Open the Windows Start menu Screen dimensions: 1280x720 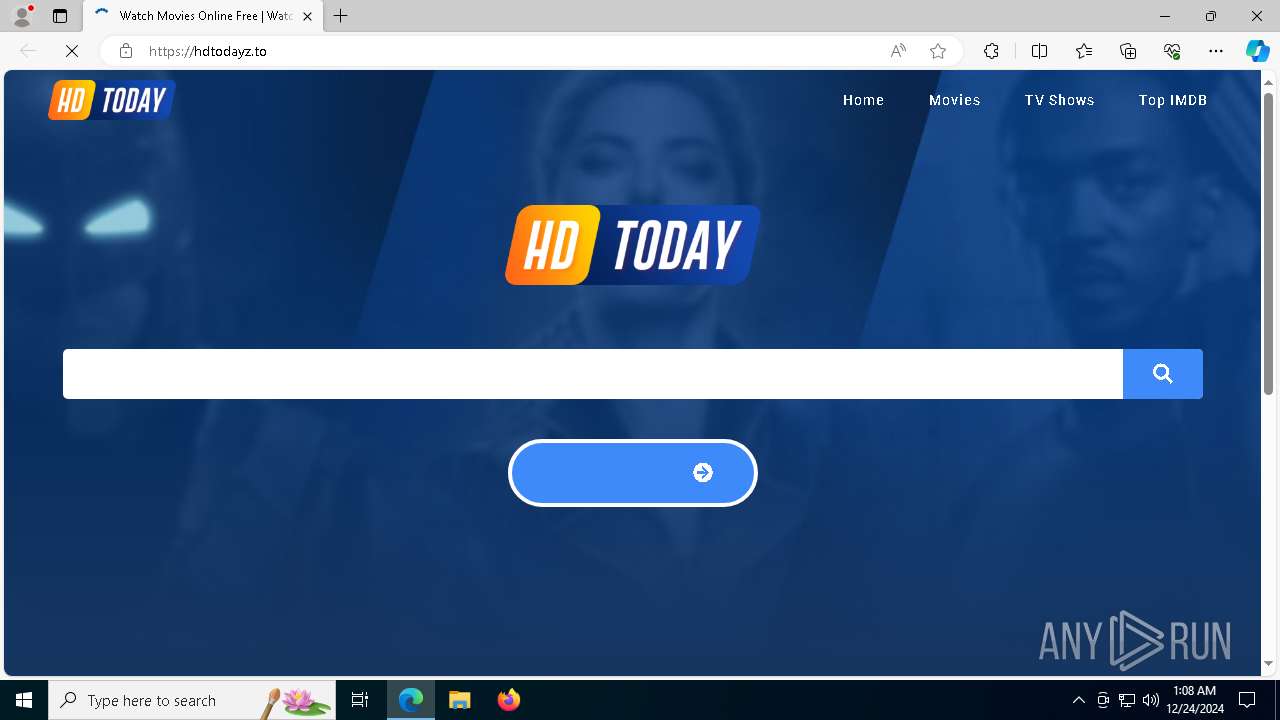(x=24, y=700)
